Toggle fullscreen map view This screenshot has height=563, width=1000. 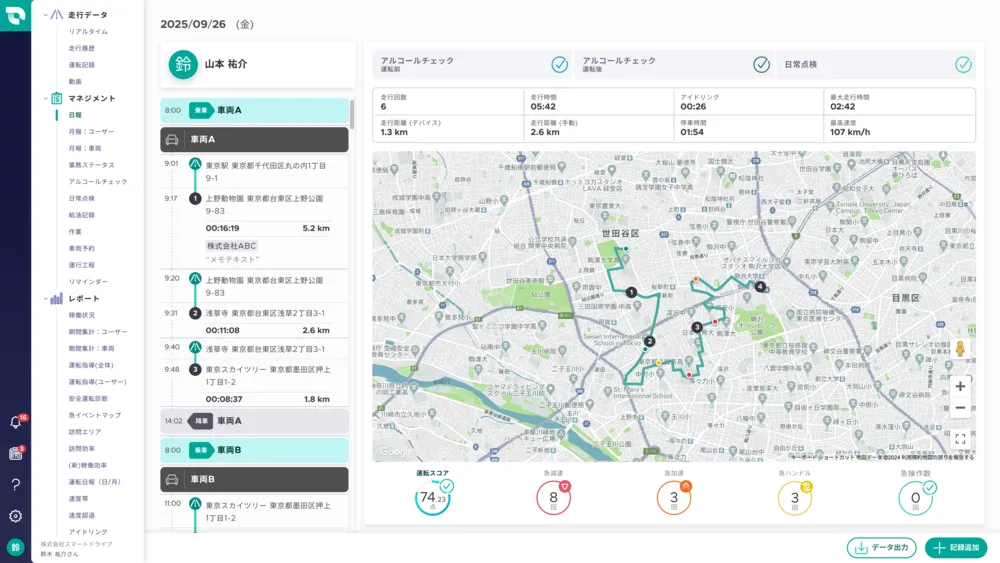960,438
